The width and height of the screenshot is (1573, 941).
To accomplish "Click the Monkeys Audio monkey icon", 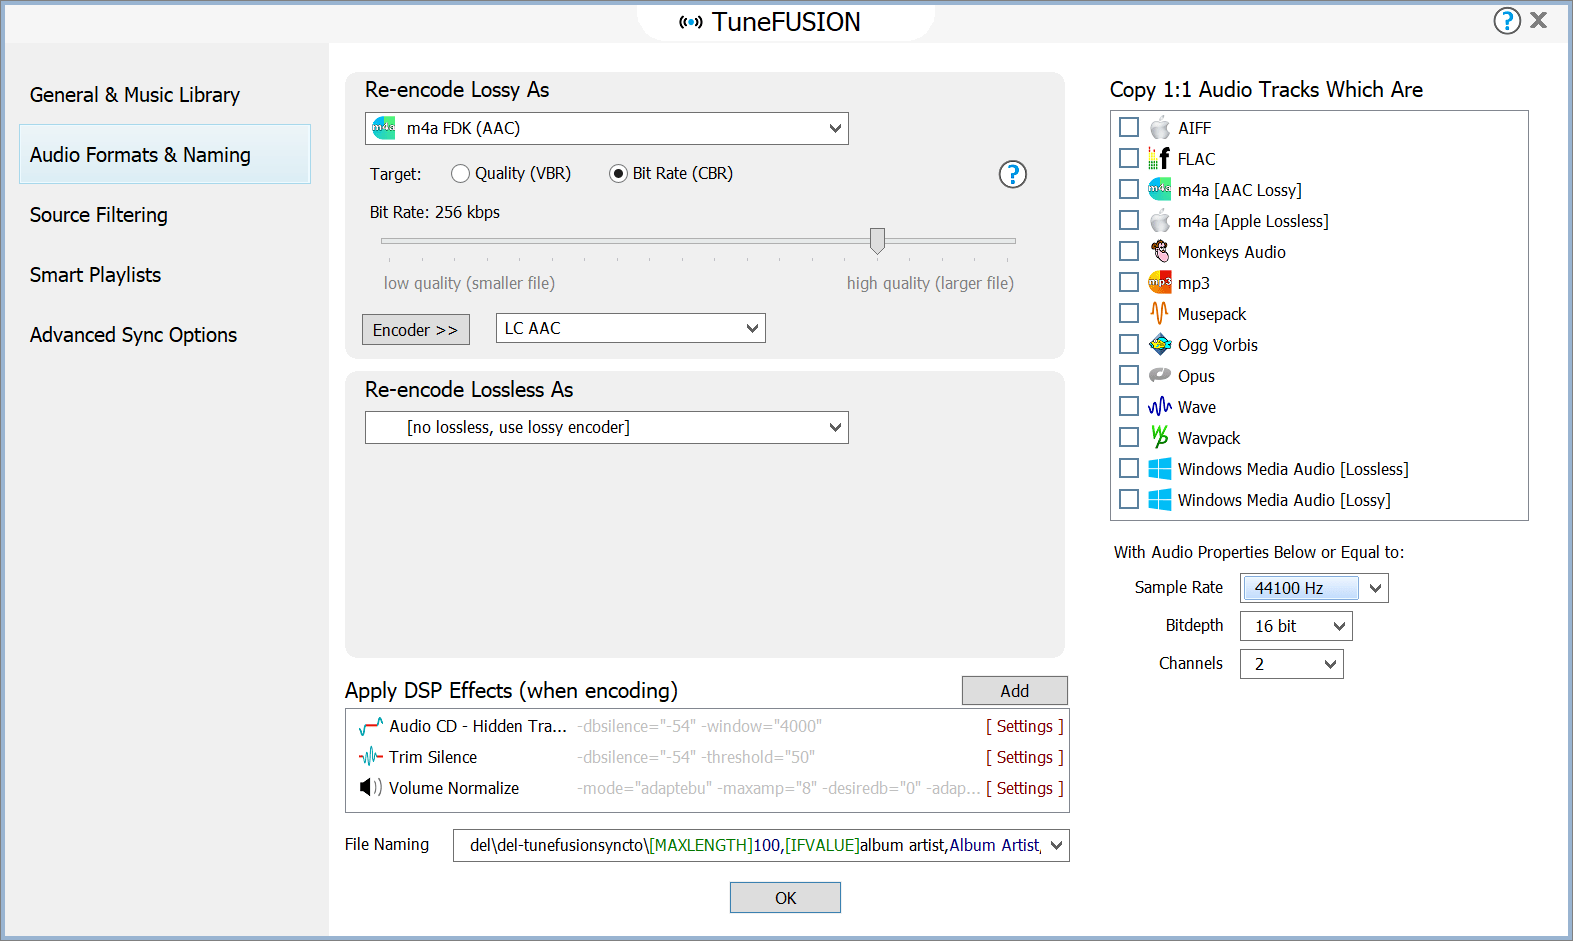I will [1159, 252].
